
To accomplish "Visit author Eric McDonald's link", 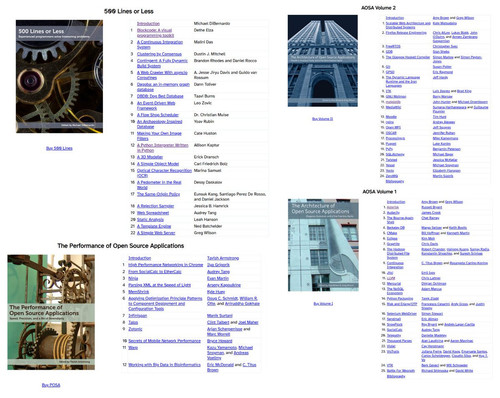I will coord(220,365).
